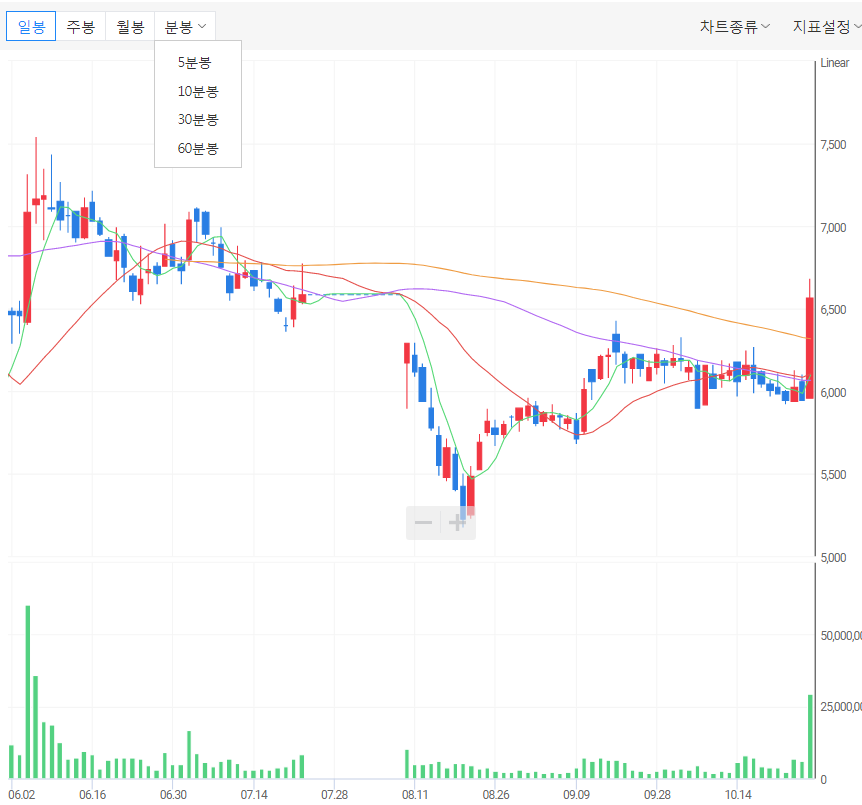
Task: Click the 06.16 date axis label
Action: coord(92,795)
